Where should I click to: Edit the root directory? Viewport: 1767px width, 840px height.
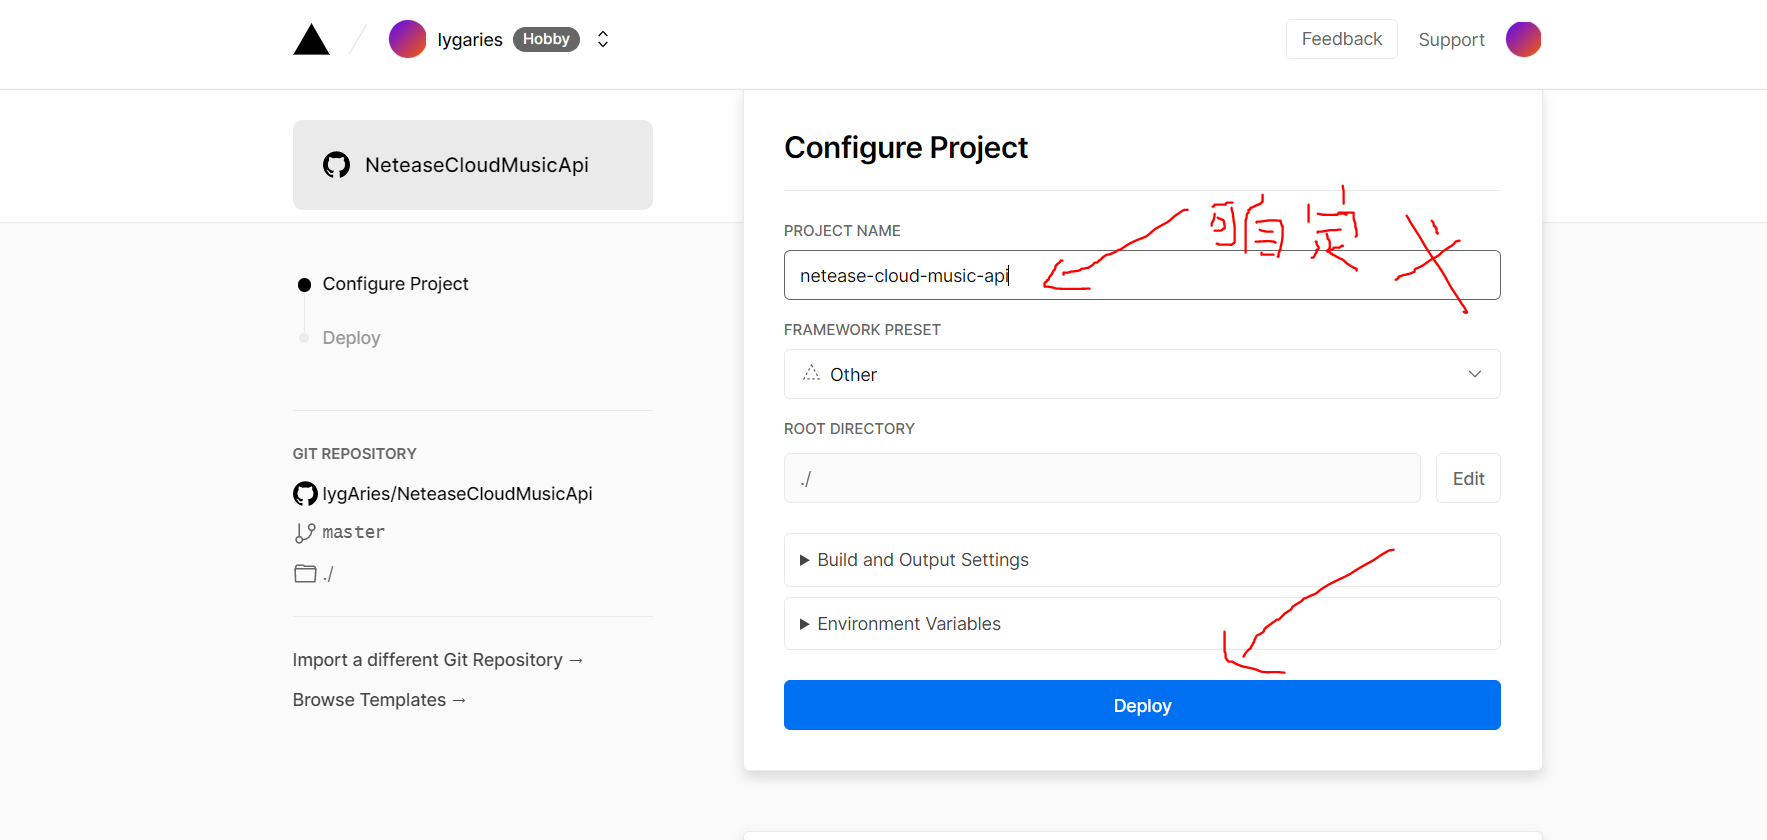tap(1468, 478)
